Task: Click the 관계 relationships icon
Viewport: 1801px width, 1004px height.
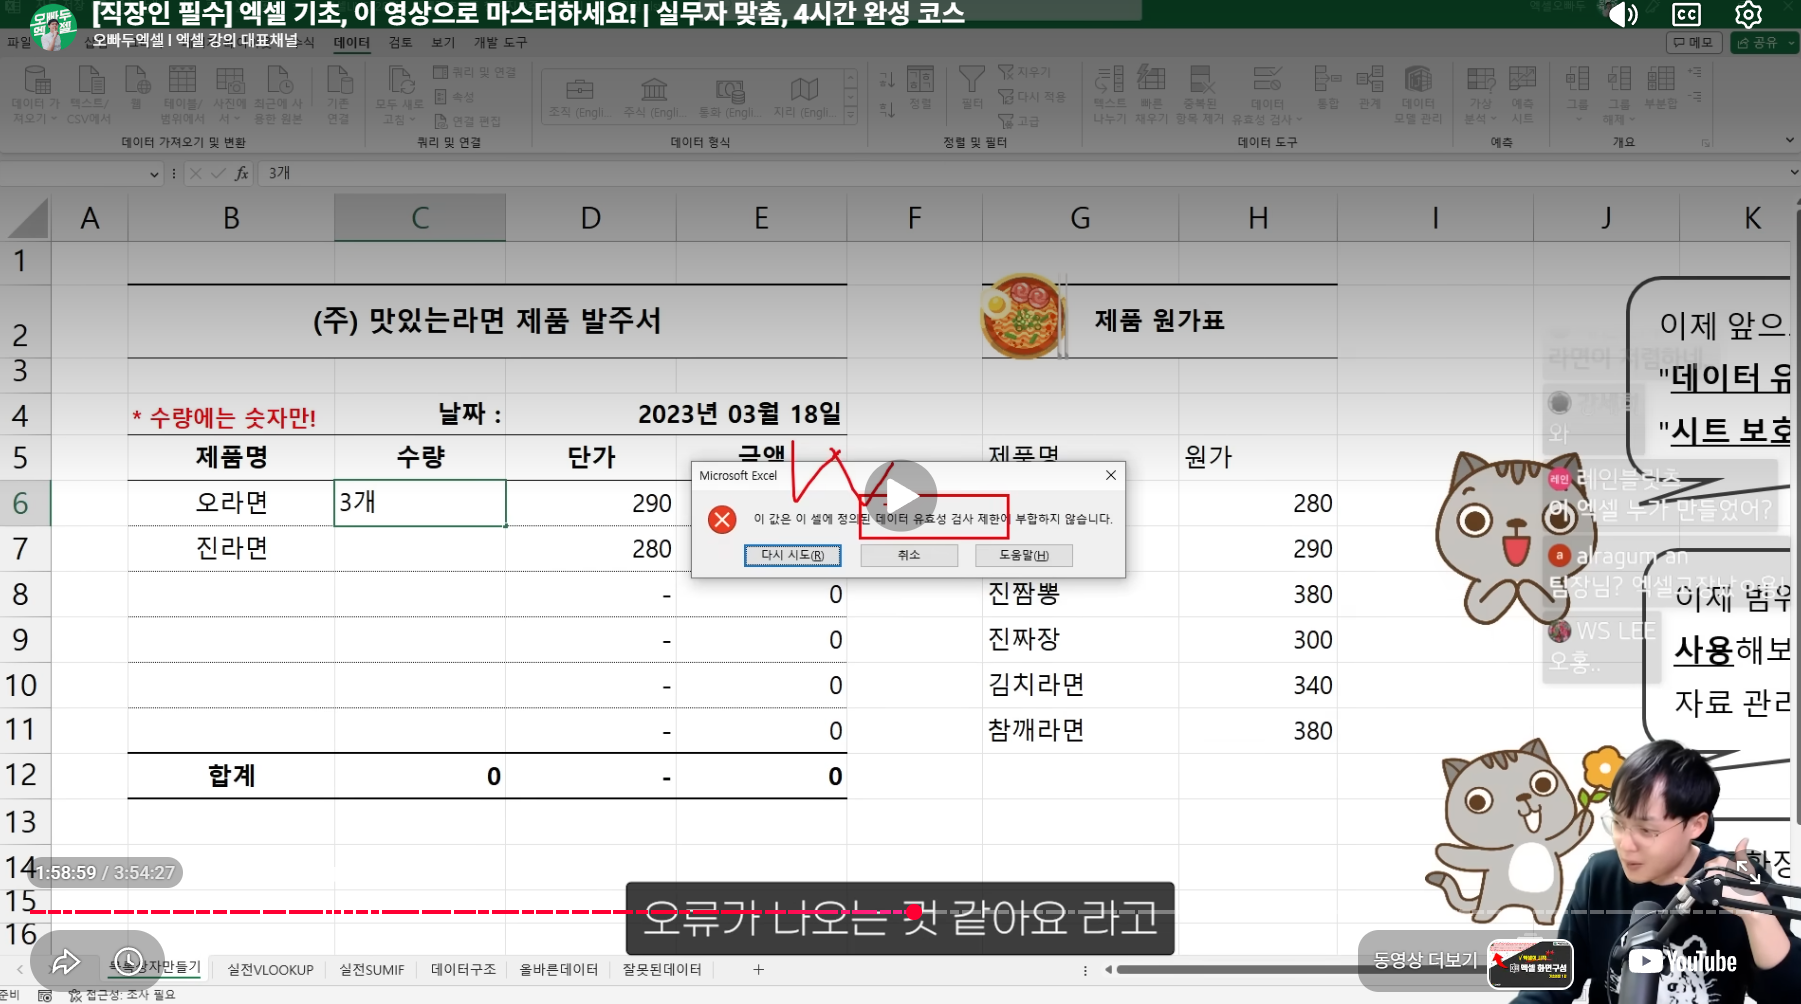Action: click(1369, 88)
